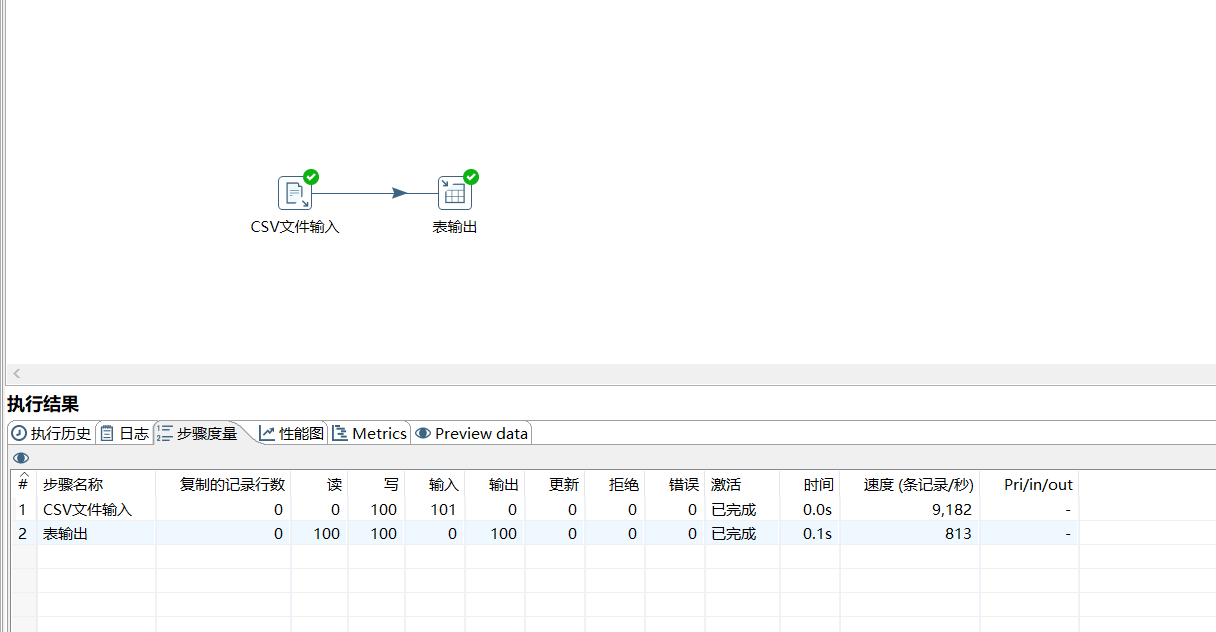Image resolution: width=1216 pixels, height=632 pixels.
Task: Select the 表输出 row in metrics table
Action: (x=545, y=533)
